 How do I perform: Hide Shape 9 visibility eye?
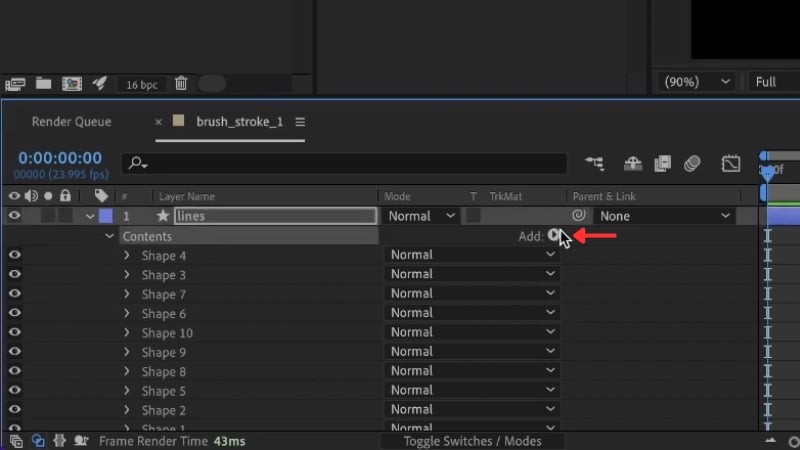[x=14, y=352]
